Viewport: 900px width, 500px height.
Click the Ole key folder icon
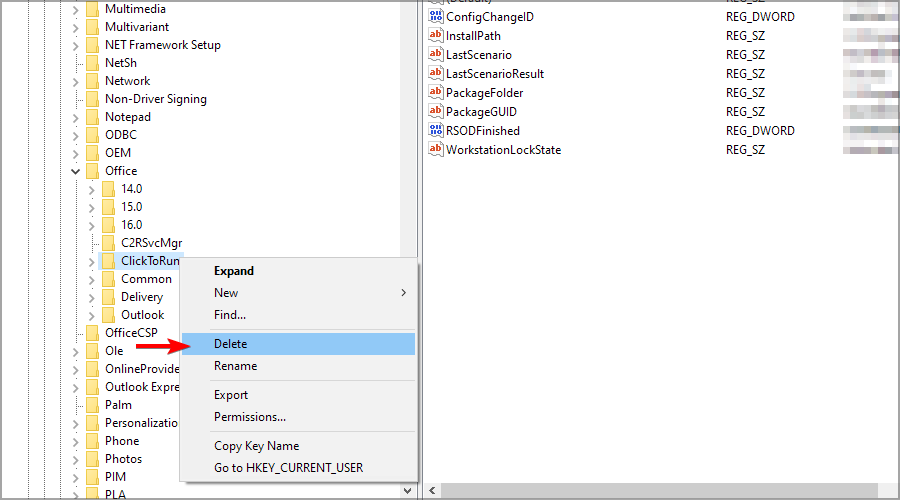pyautogui.click(x=92, y=351)
